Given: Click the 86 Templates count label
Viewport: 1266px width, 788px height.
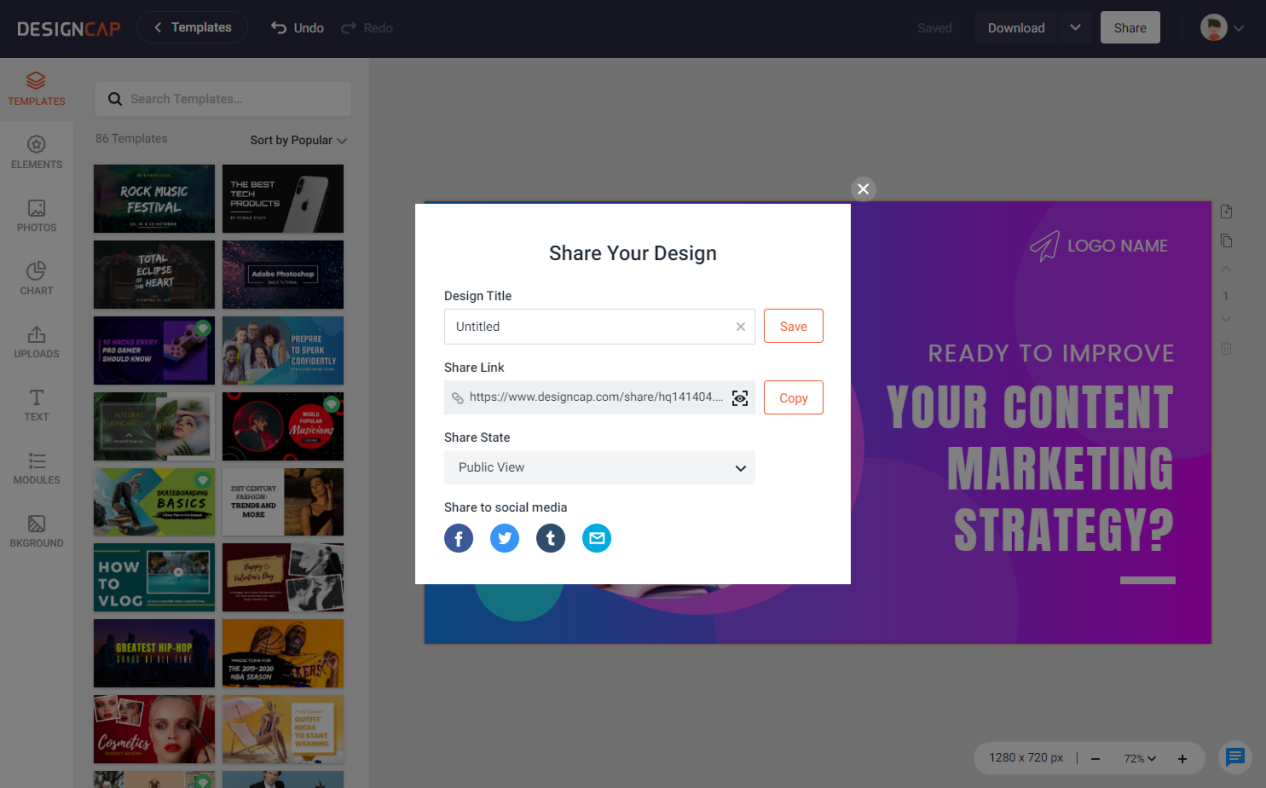Looking at the screenshot, I should click(131, 139).
